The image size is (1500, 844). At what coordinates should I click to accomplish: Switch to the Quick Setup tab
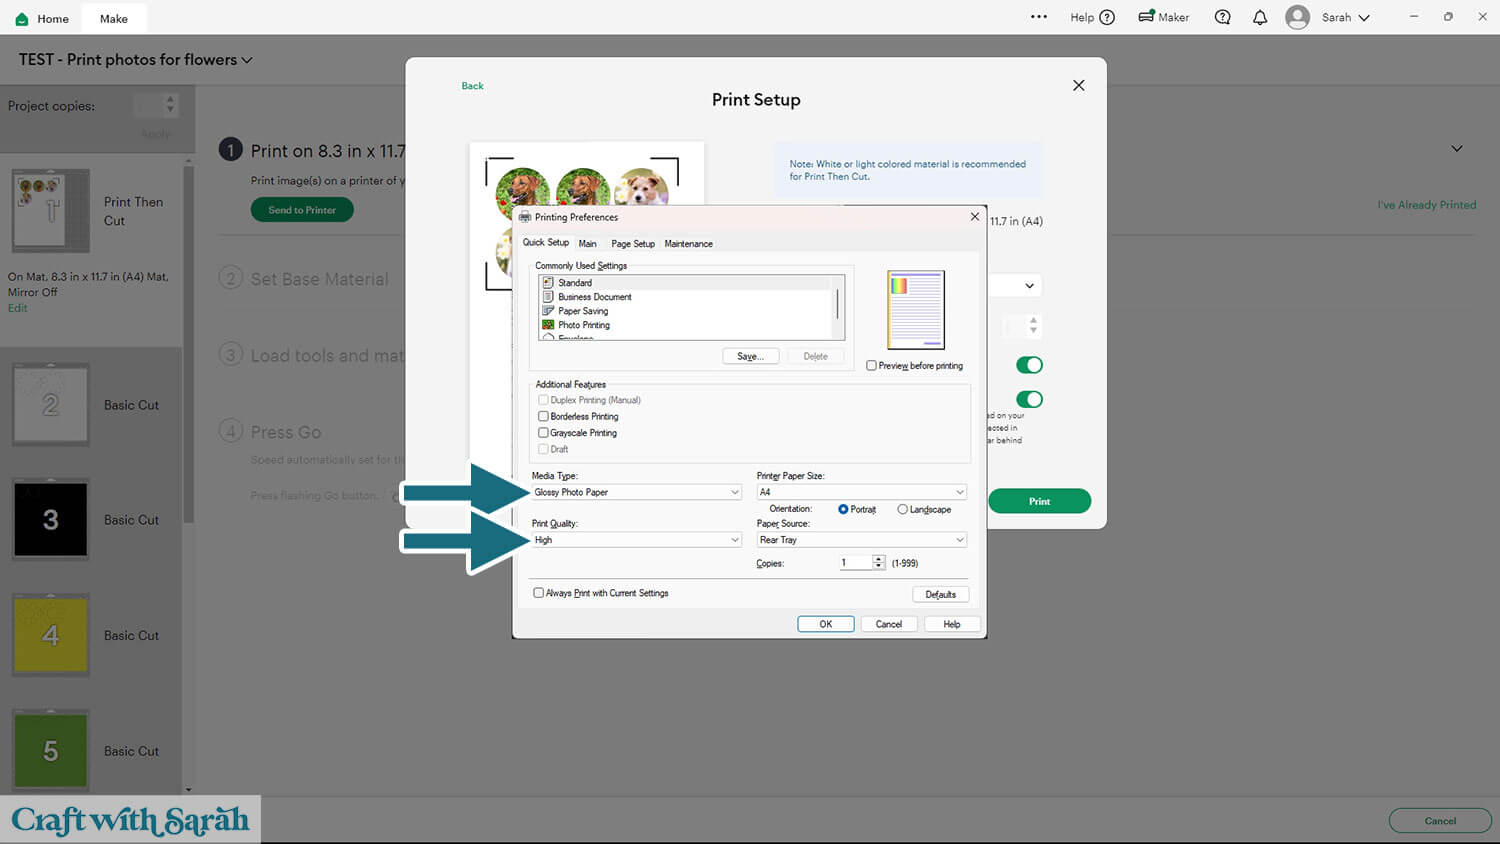click(546, 243)
